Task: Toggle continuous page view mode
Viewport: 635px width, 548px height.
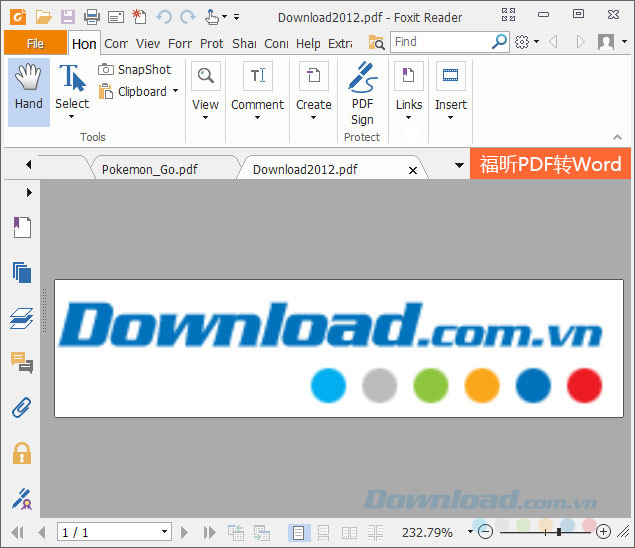Action: pyautogui.click(x=324, y=533)
